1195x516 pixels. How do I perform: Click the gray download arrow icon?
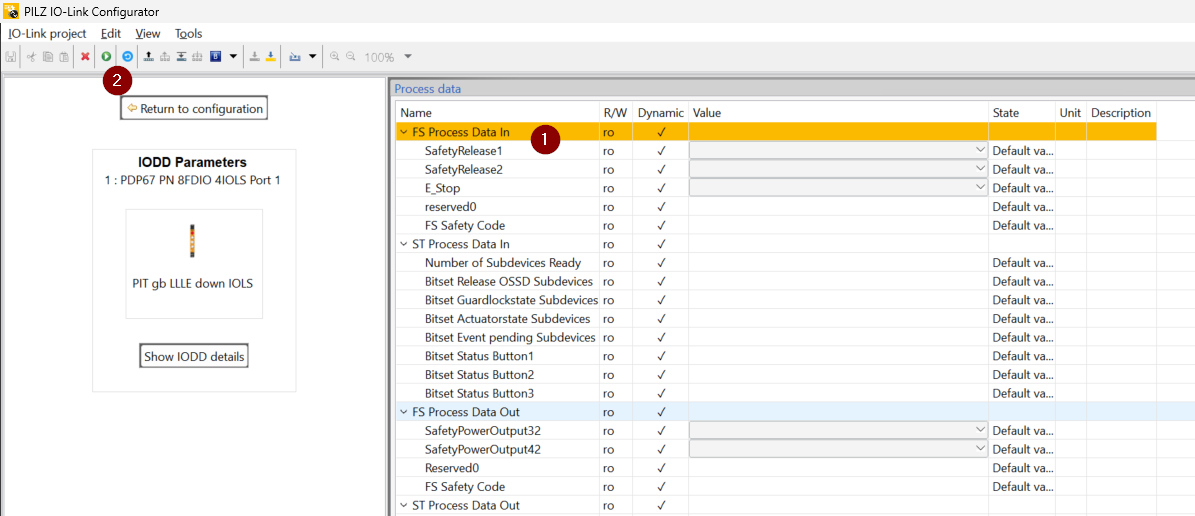[x=255, y=56]
